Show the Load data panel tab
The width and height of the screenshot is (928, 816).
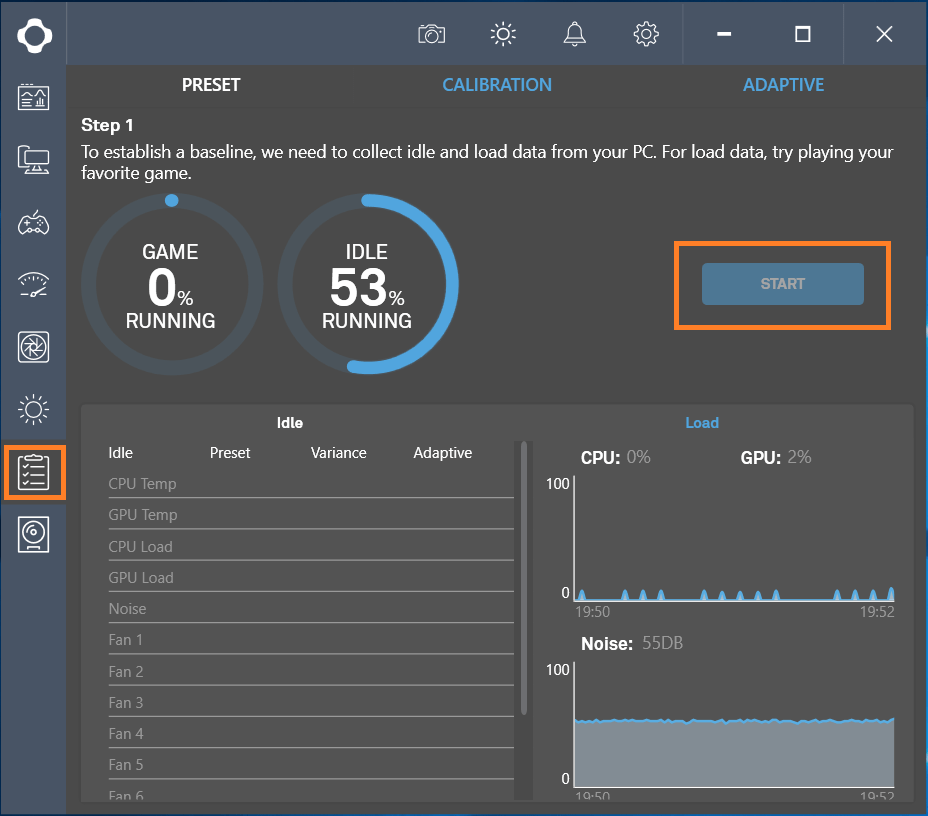pyautogui.click(x=701, y=423)
